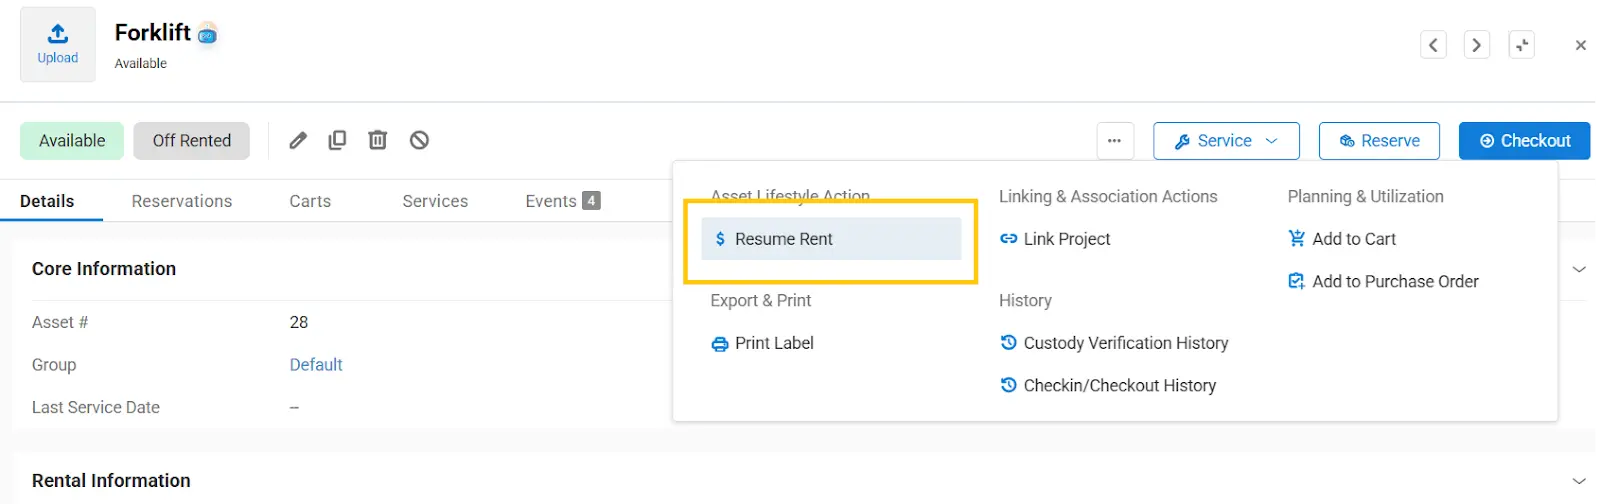Open Custody Verification History
The width and height of the screenshot is (1600, 504).
1114,344
